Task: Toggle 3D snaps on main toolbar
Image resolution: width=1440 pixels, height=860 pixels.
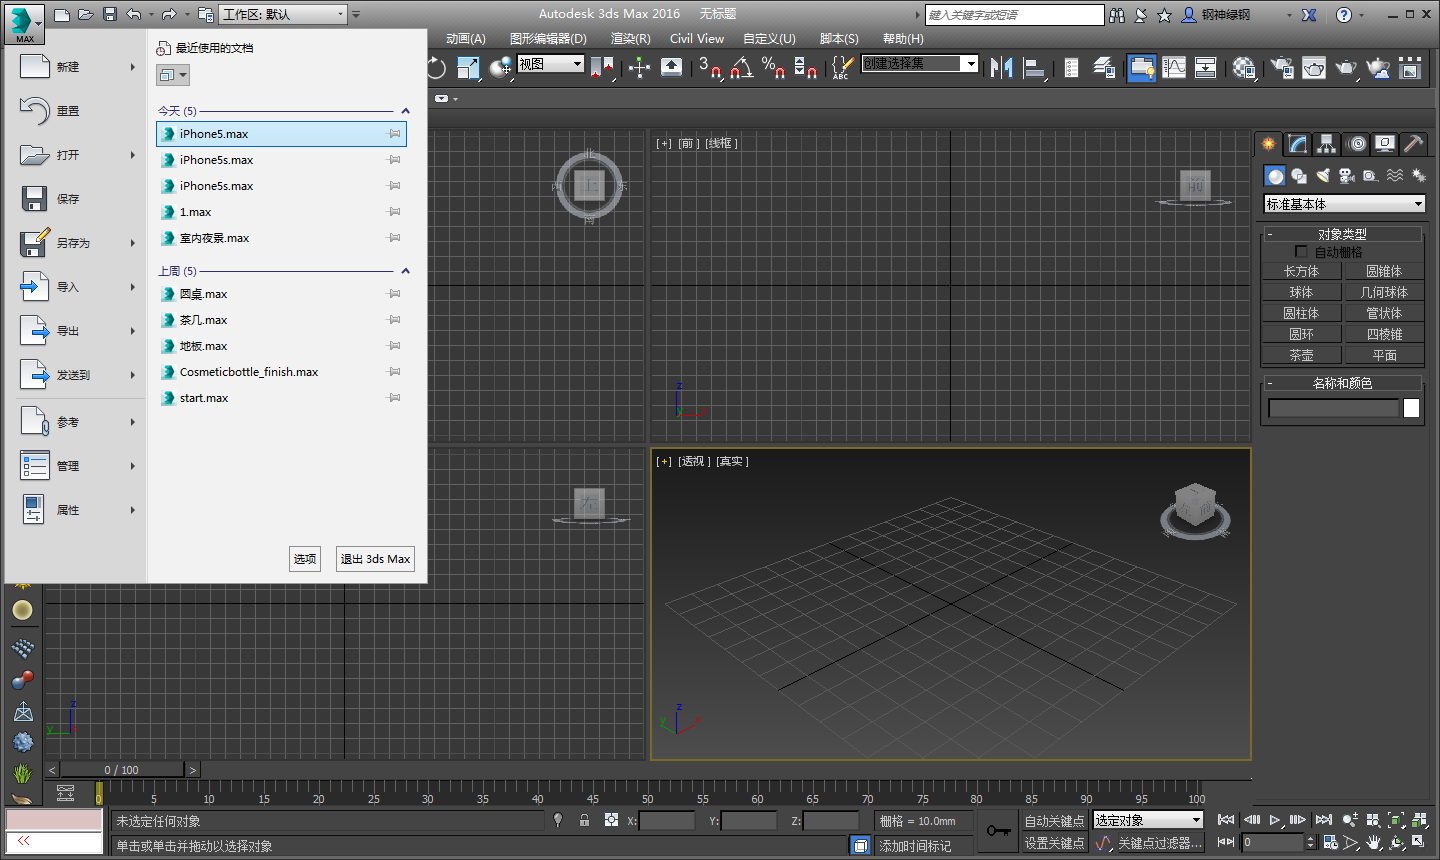Action: 710,68
